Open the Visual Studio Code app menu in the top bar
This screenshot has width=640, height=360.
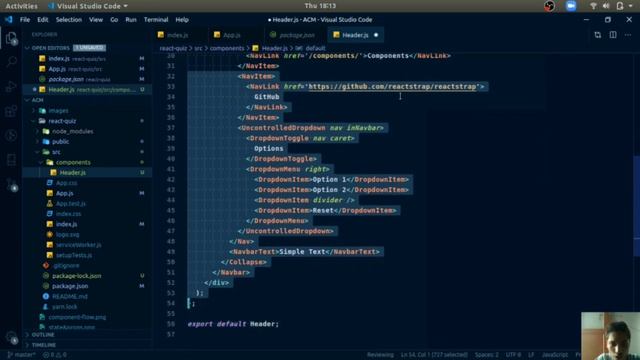tap(87, 6)
